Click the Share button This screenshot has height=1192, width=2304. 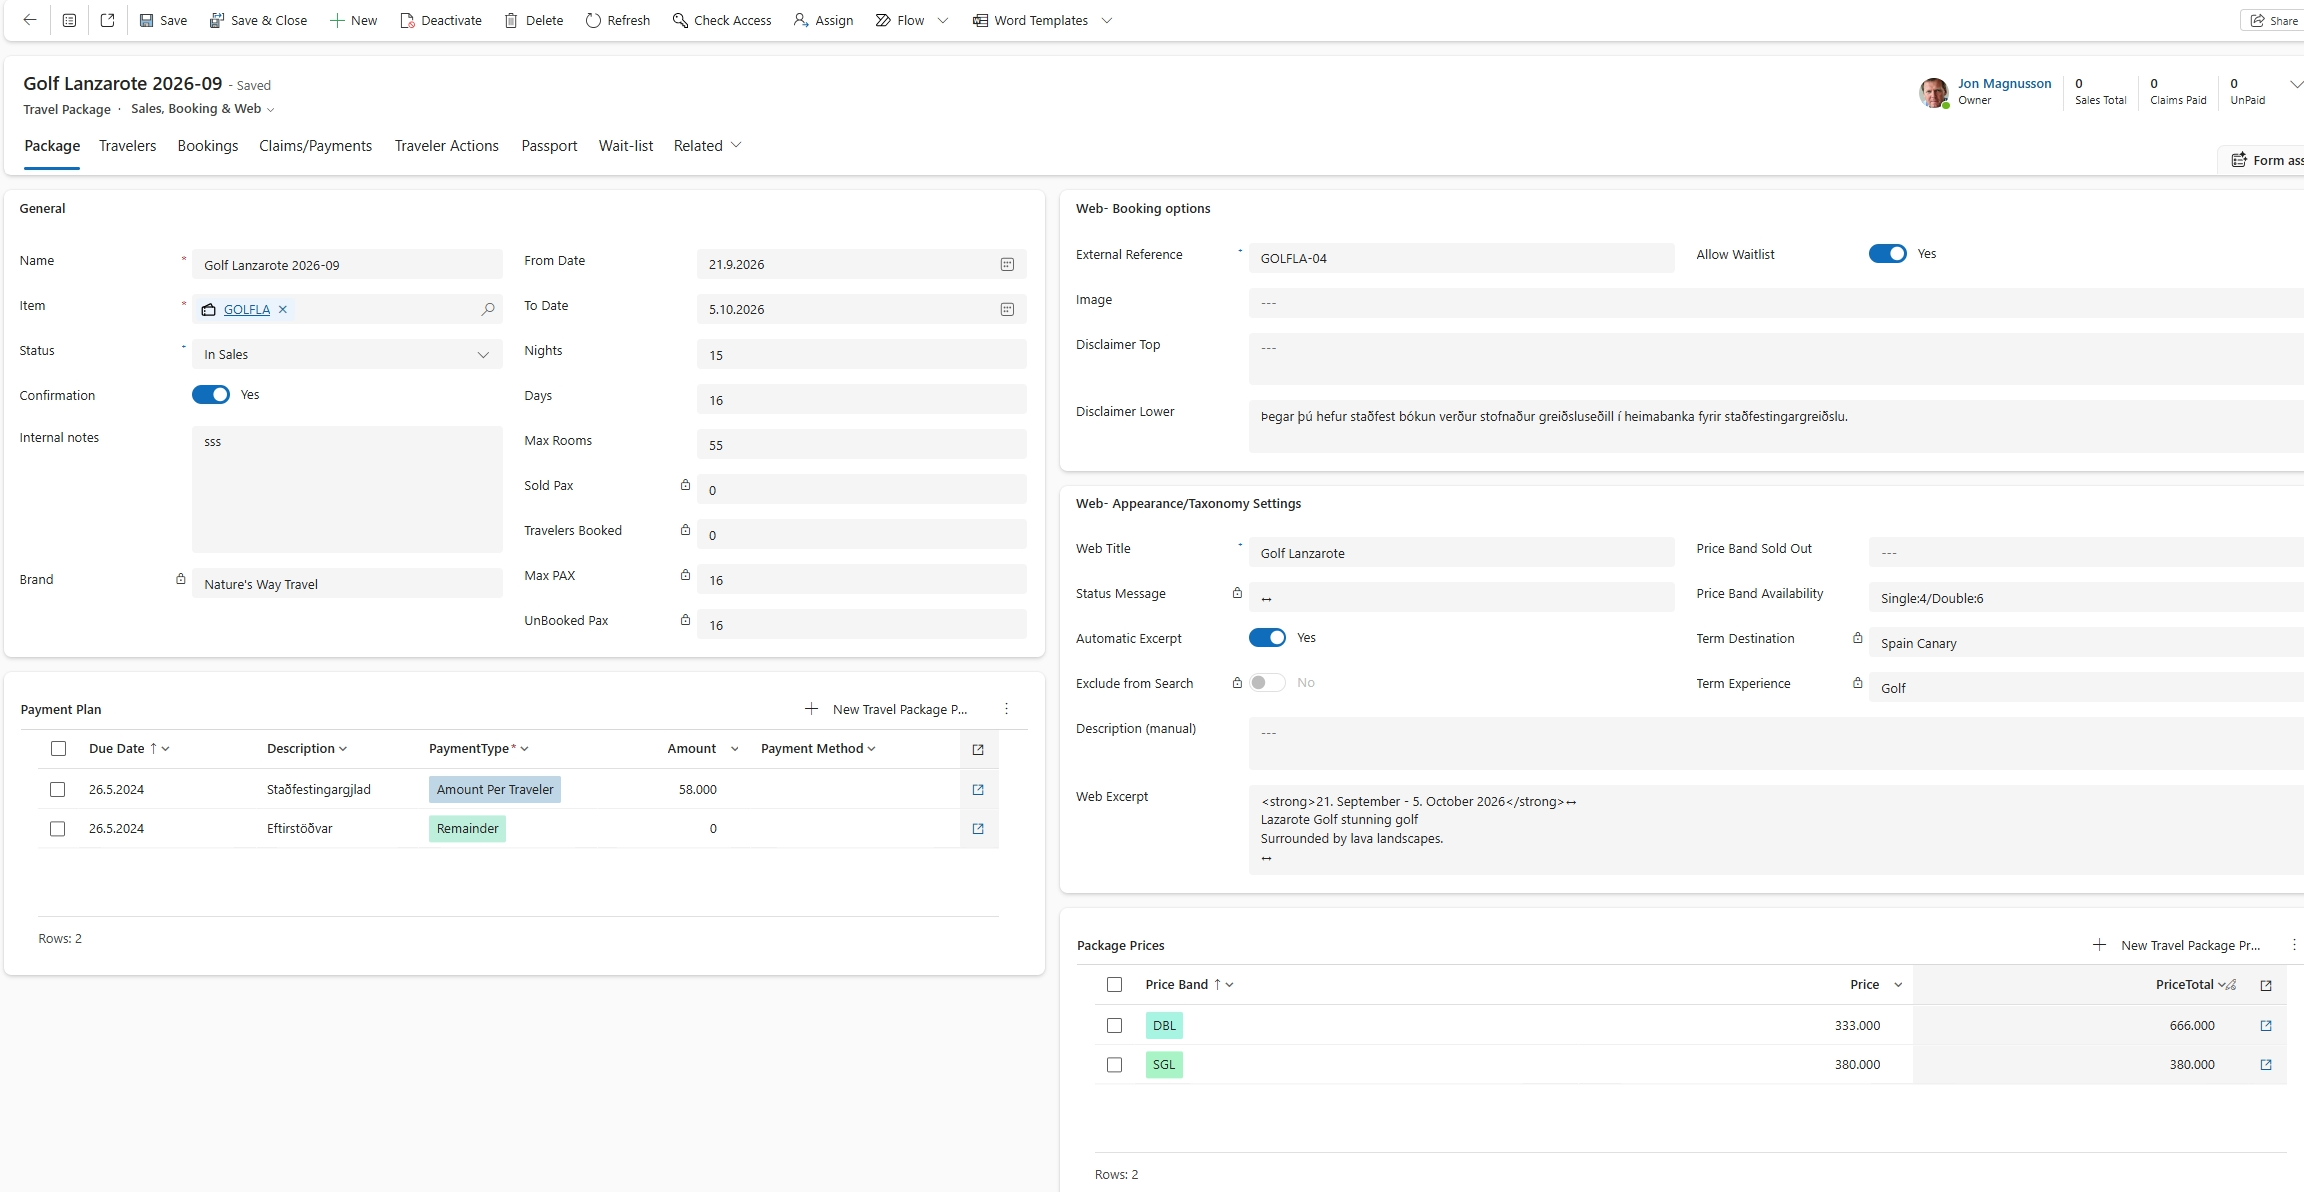click(2274, 20)
